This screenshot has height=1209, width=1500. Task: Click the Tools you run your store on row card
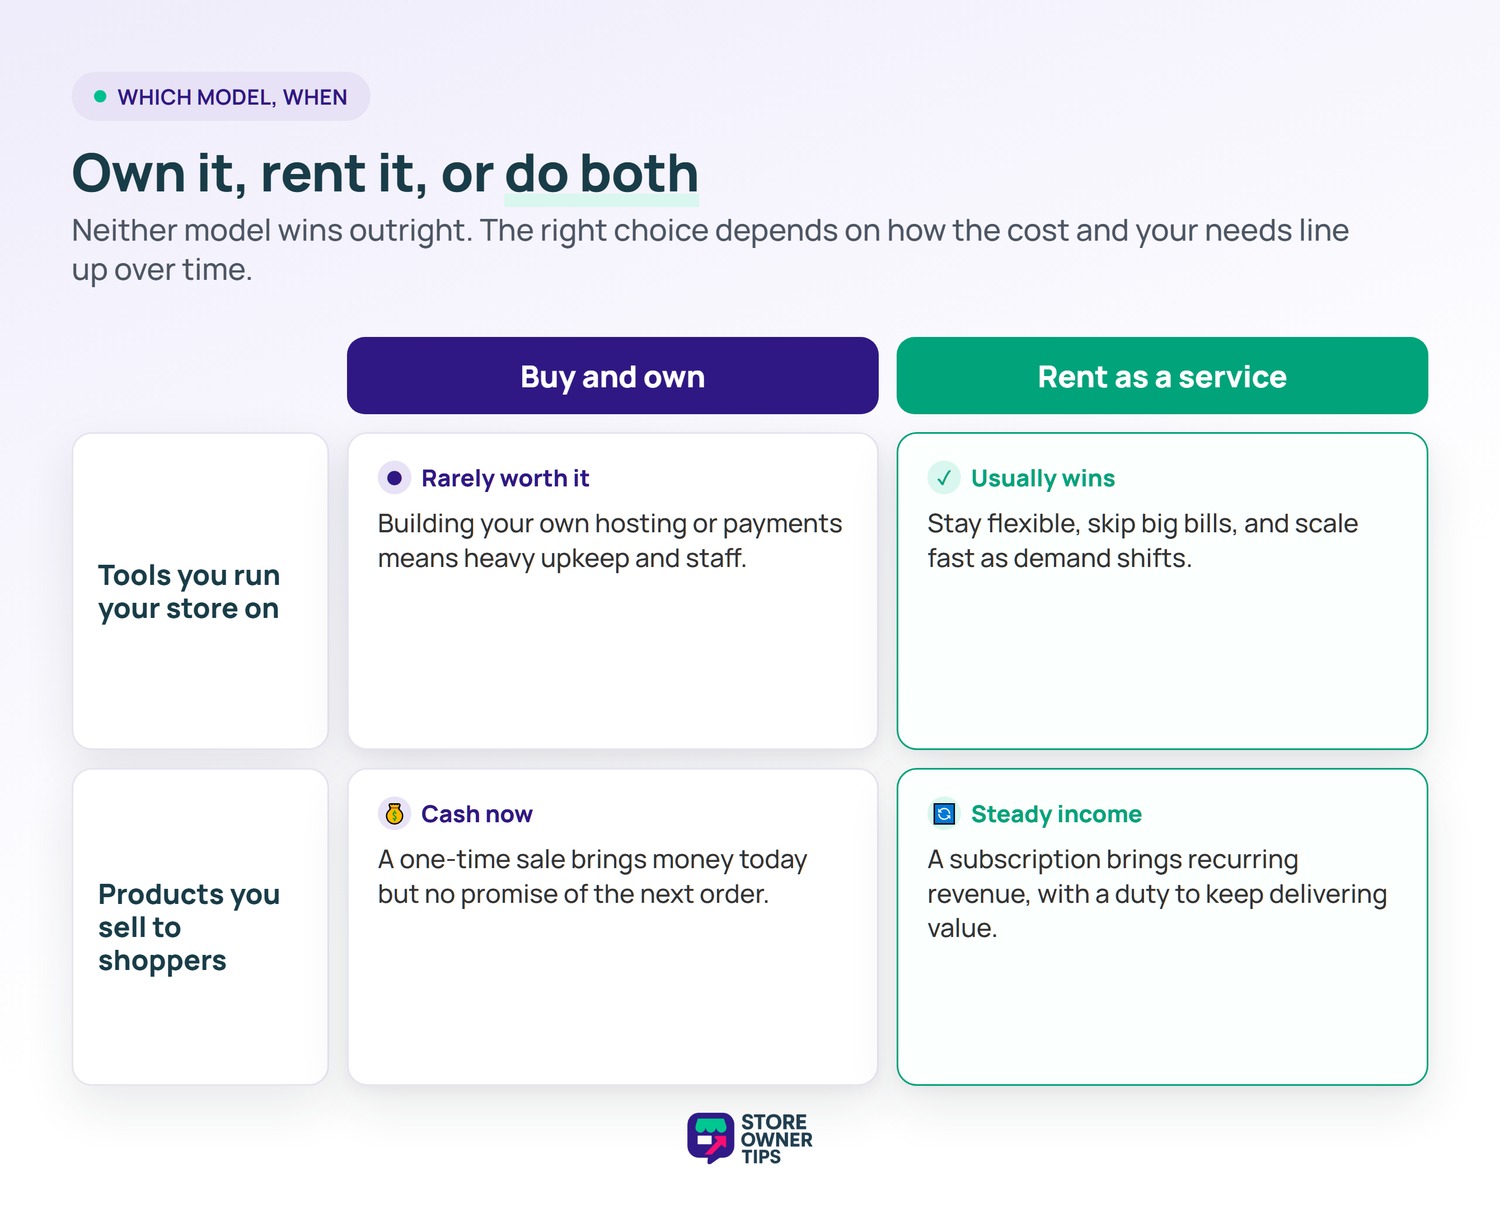coord(200,591)
